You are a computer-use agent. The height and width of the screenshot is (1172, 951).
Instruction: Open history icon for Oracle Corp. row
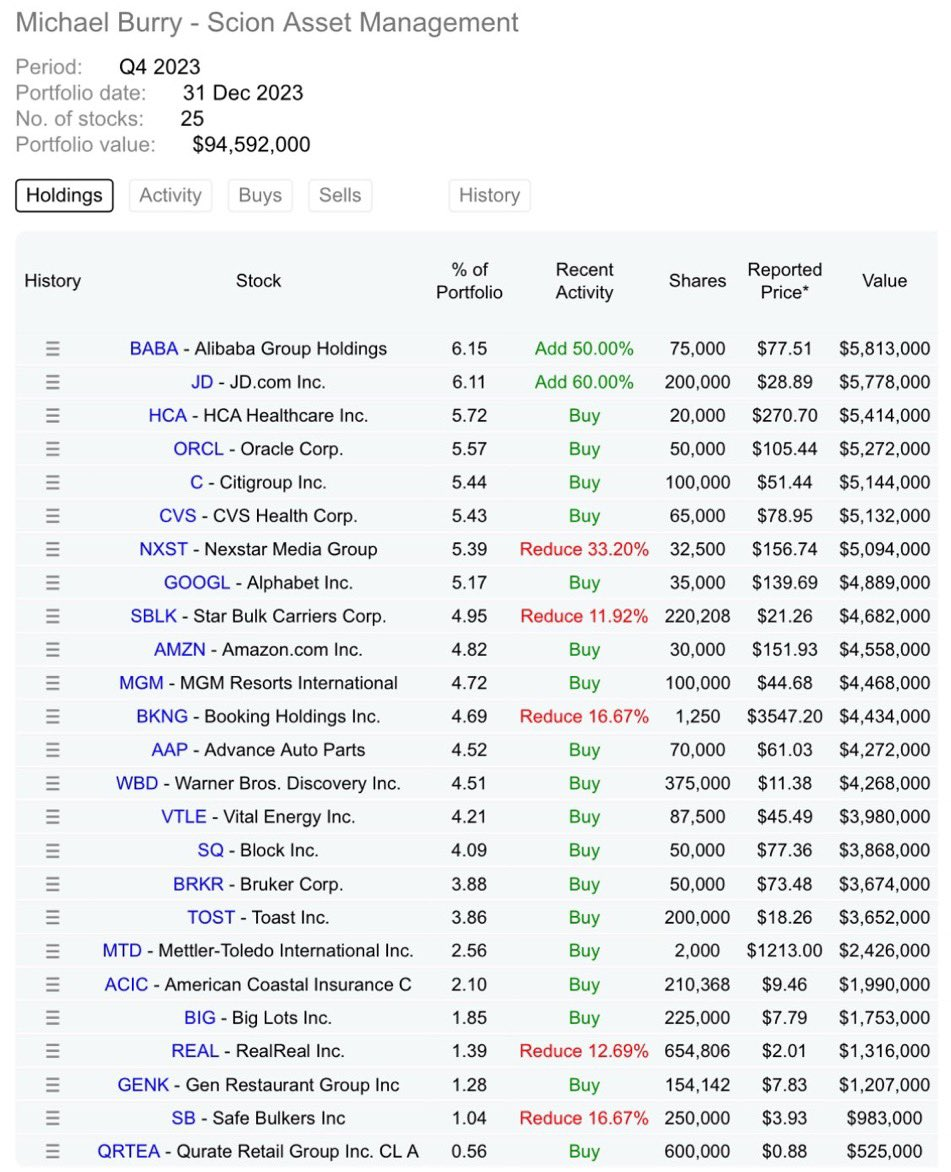click(x=53, y=449)
